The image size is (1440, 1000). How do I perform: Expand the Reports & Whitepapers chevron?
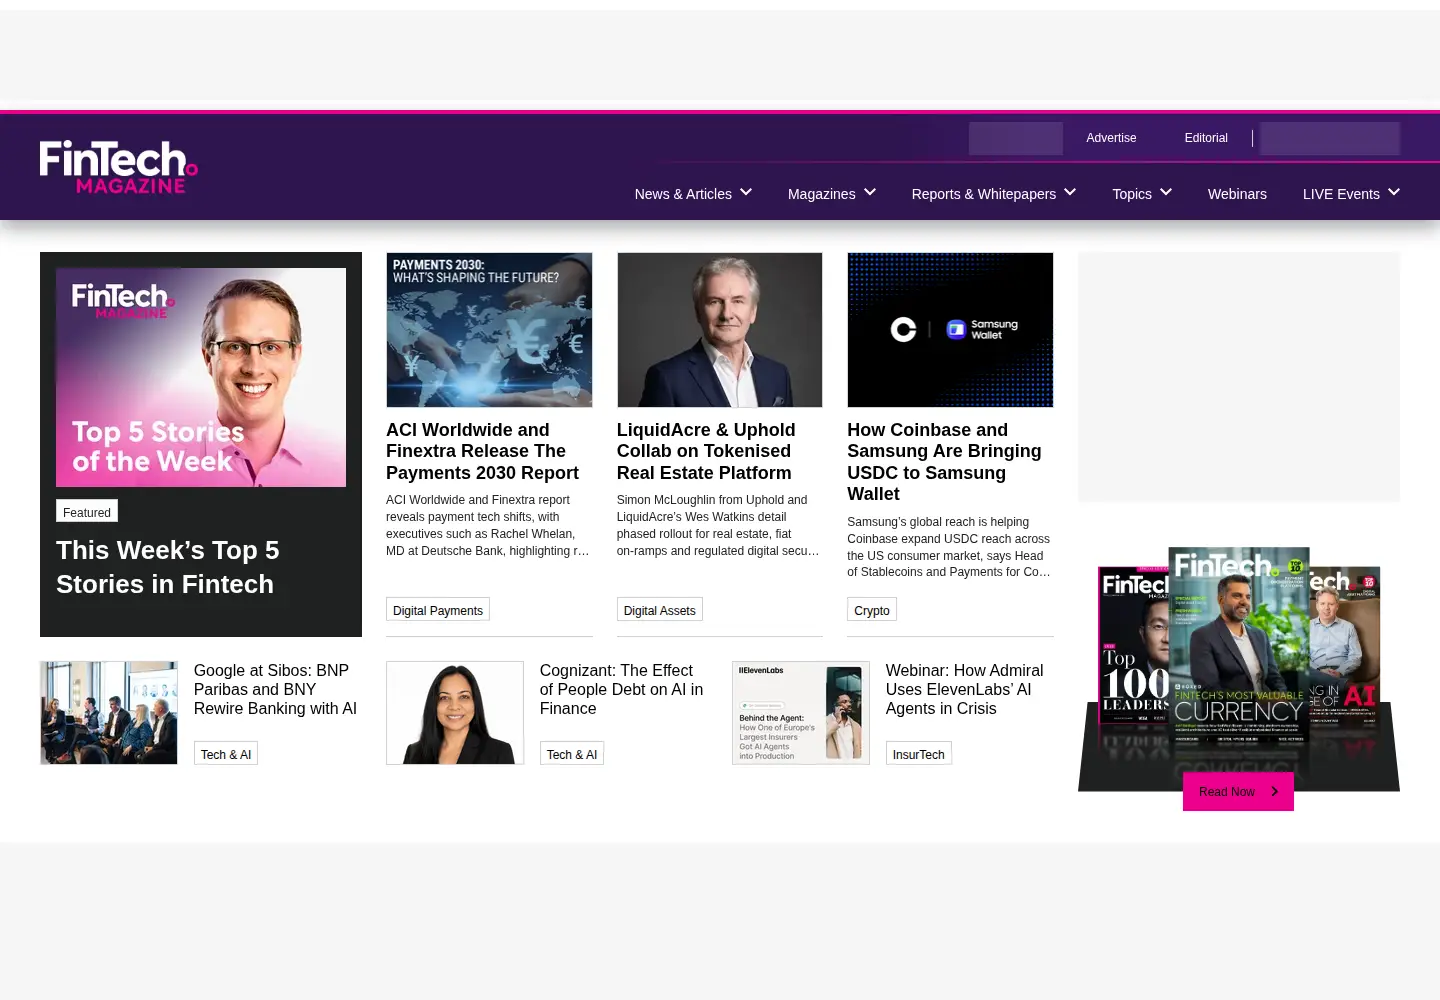[1070, 192]
